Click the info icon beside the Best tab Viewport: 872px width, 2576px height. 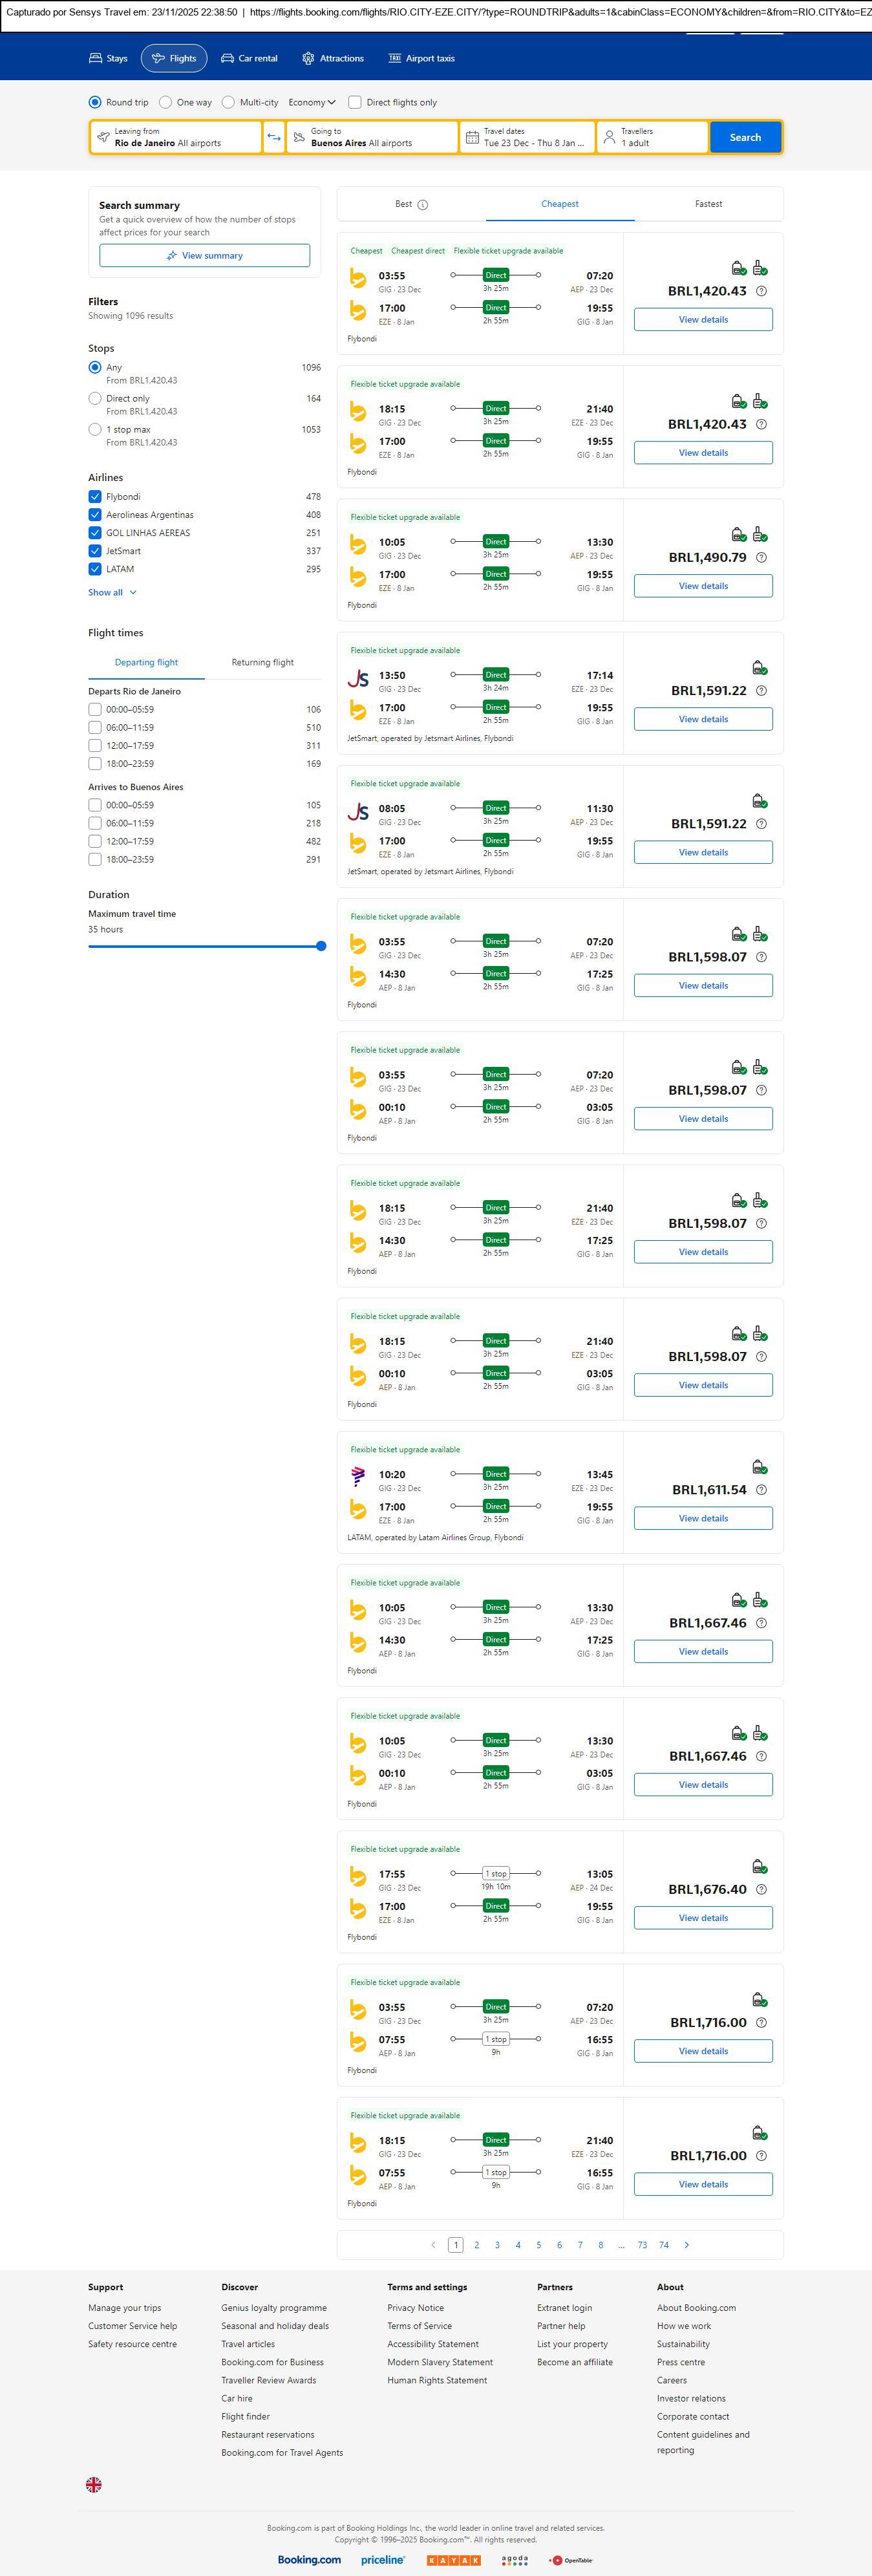(422, 205)
